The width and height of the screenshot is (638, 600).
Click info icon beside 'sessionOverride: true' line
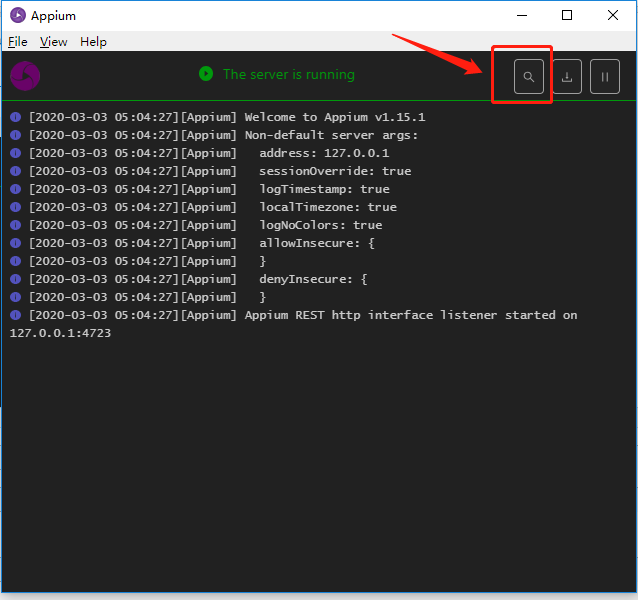coord(15,171)
